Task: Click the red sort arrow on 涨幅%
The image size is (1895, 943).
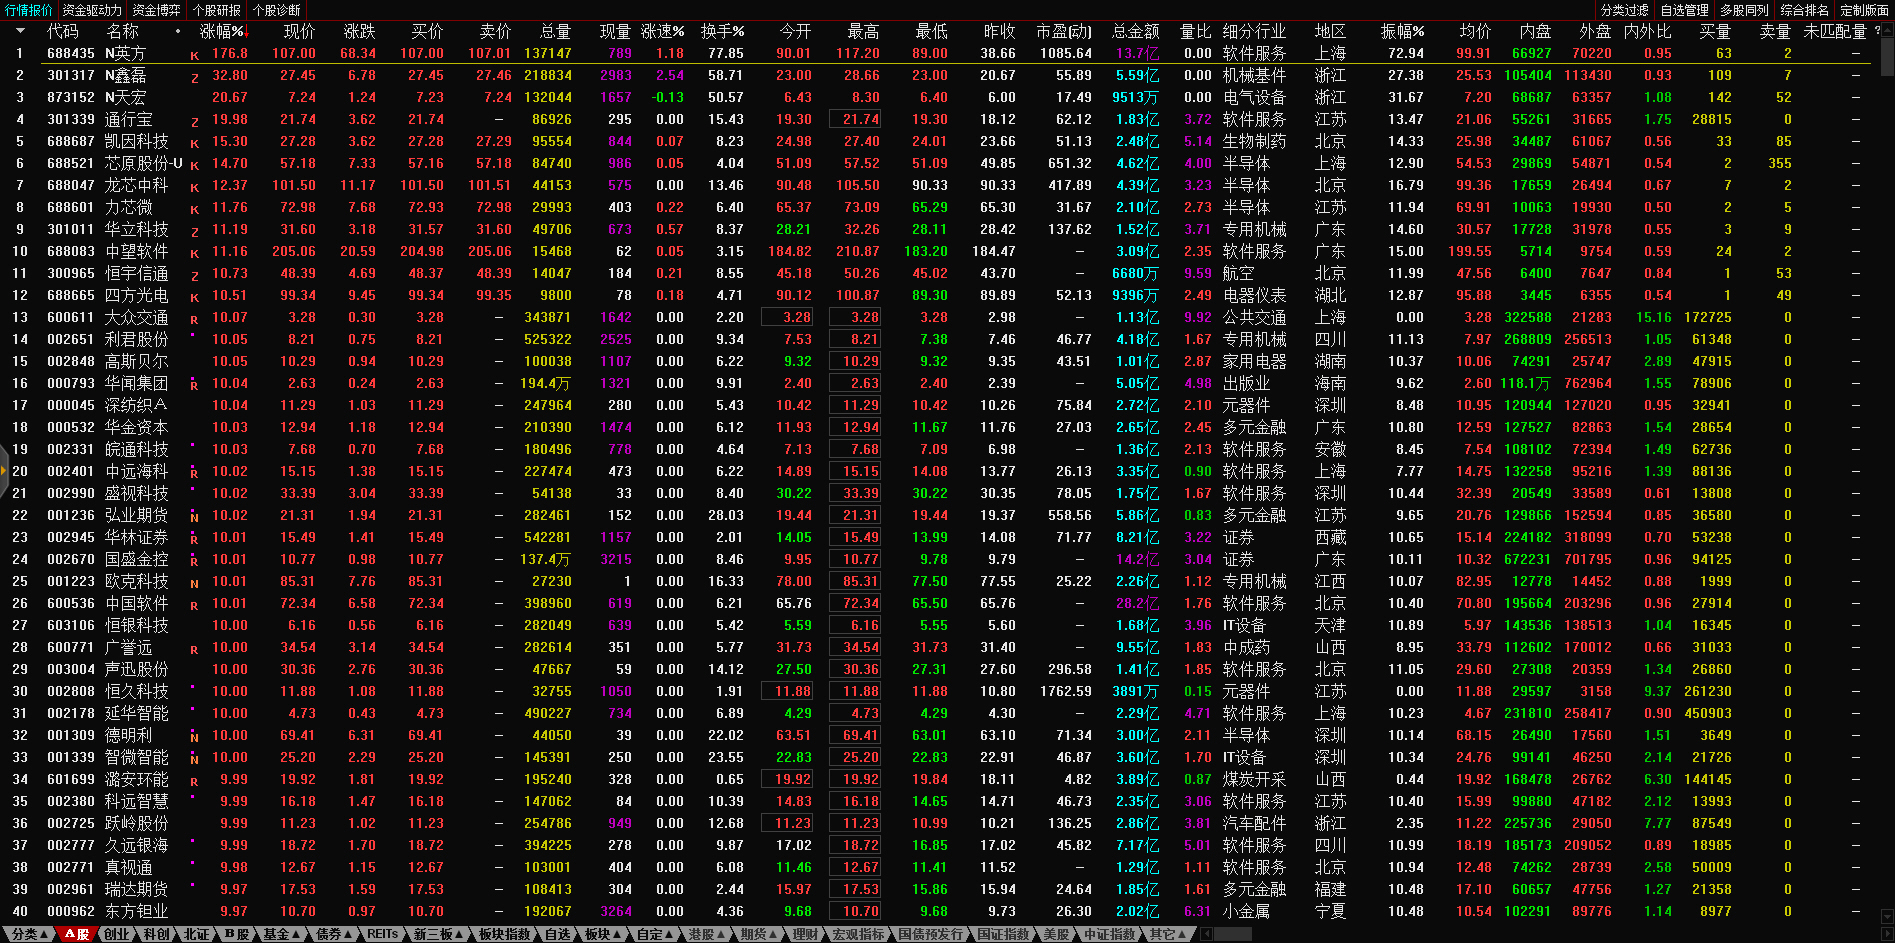Action: tap(248, 32)
